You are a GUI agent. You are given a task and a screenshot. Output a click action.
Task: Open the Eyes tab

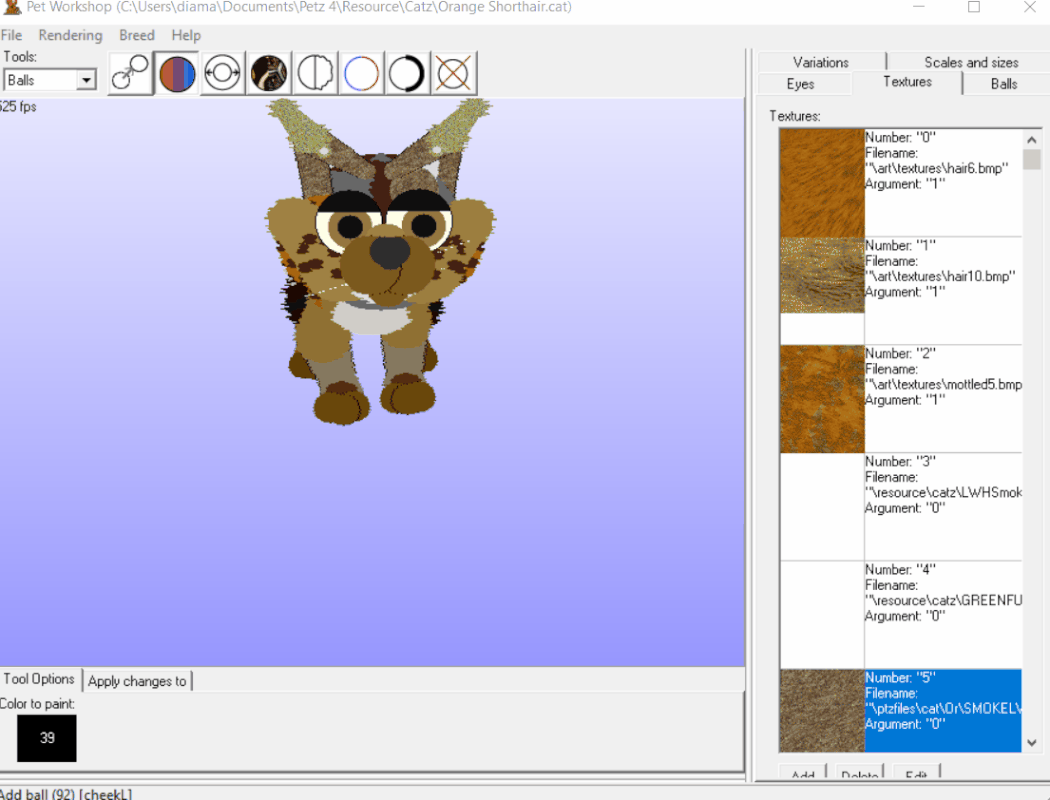800,84
